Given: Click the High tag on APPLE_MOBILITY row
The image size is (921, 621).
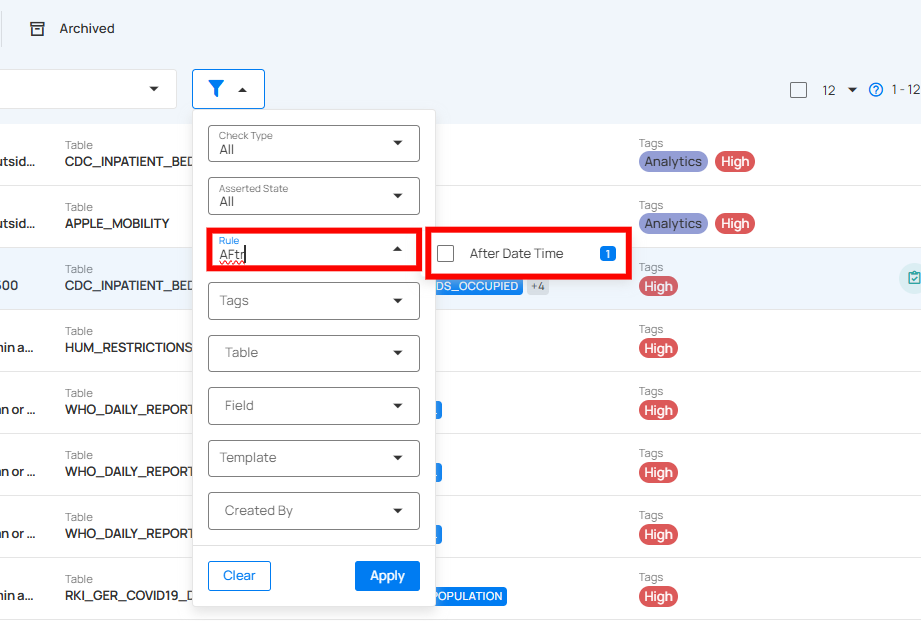Looking at the screenshot, I should 734,224.
